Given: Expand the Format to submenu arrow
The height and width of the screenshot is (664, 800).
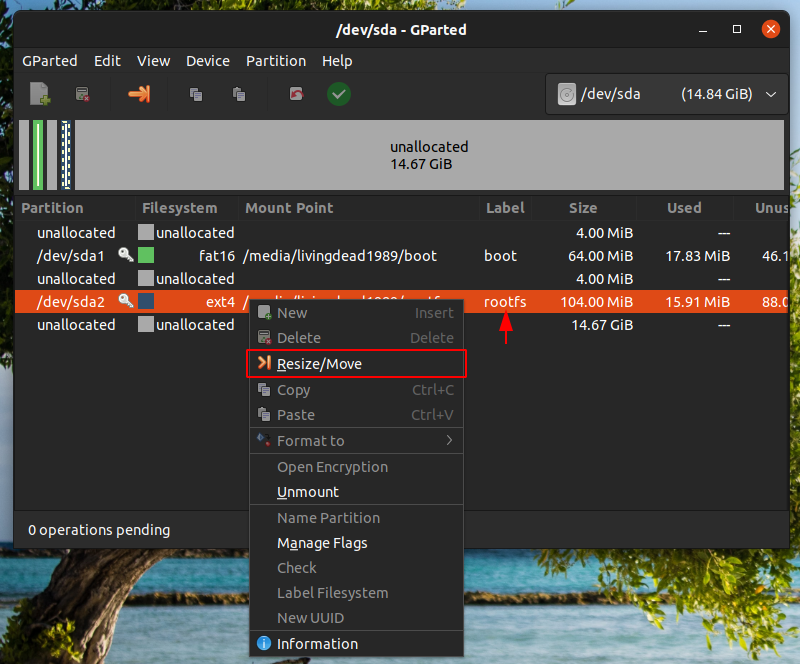Looking at the screenshot, I should [x=449, y=440].
